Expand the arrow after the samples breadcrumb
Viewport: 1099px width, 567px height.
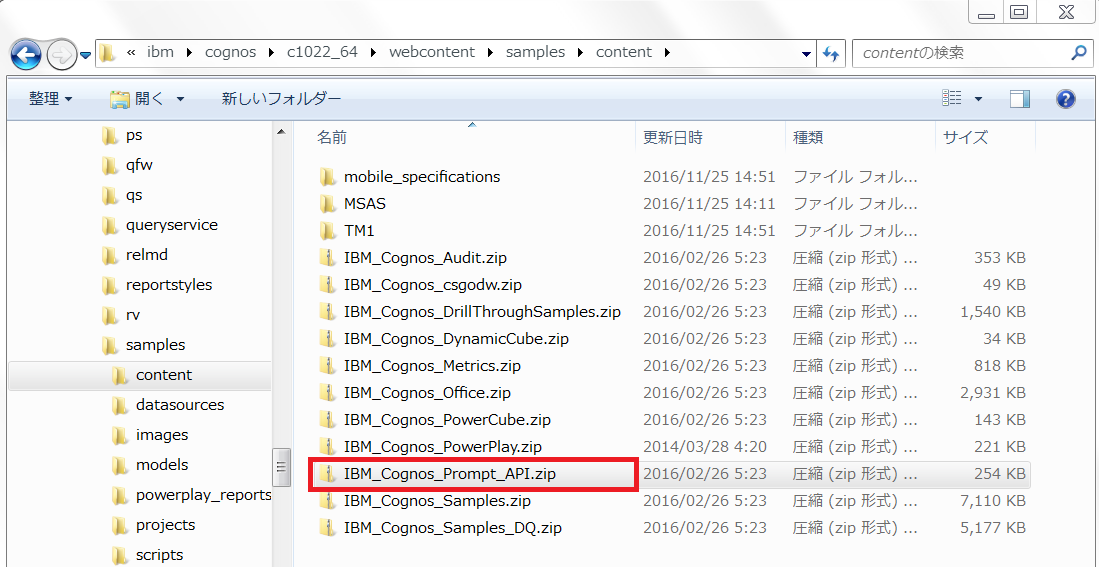coord(580,53)
